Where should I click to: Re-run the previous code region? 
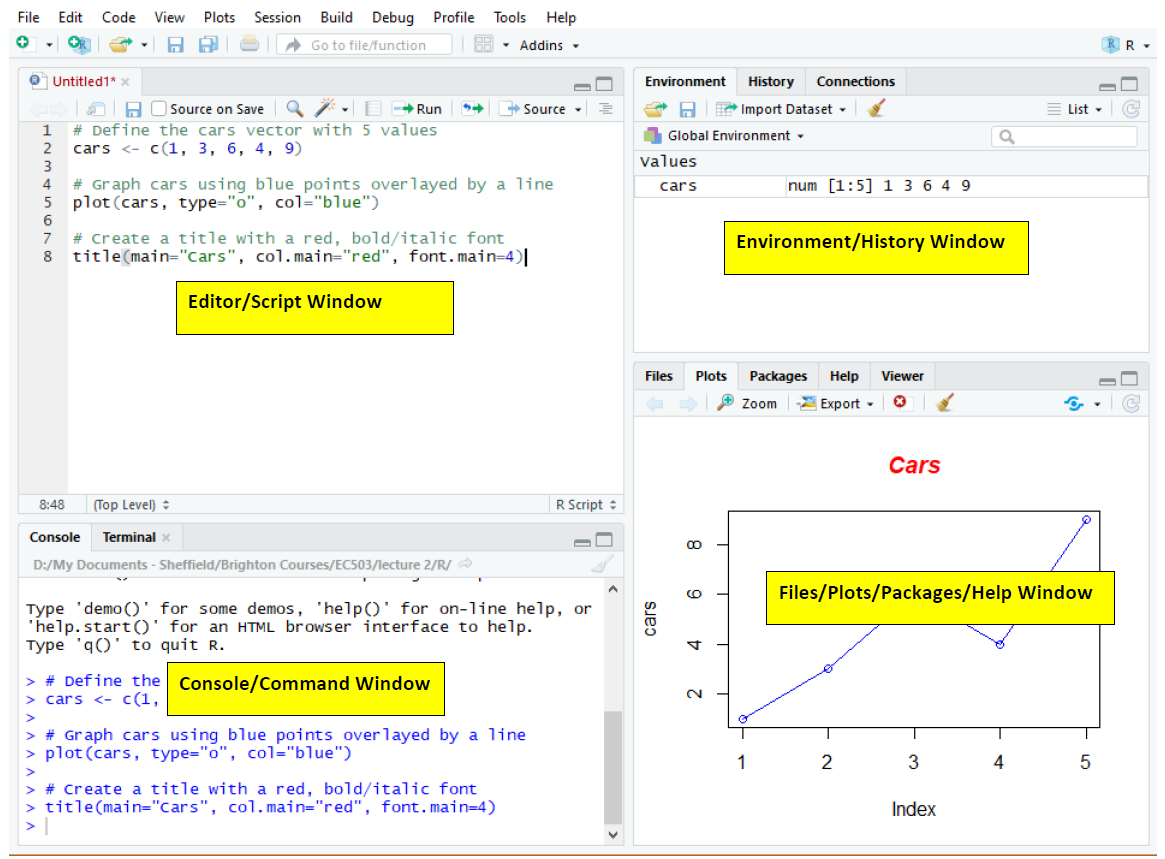(471, 108)
